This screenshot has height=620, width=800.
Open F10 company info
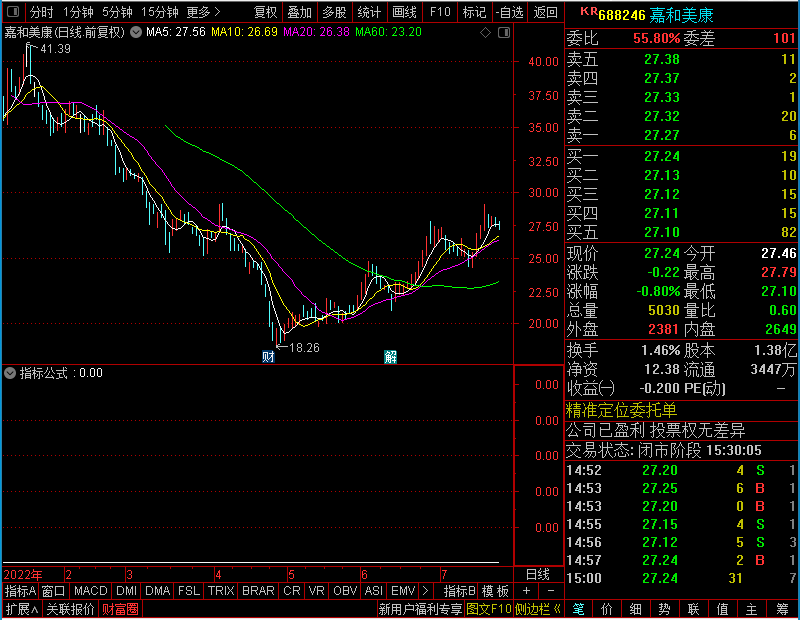click(x=440, y=12)
